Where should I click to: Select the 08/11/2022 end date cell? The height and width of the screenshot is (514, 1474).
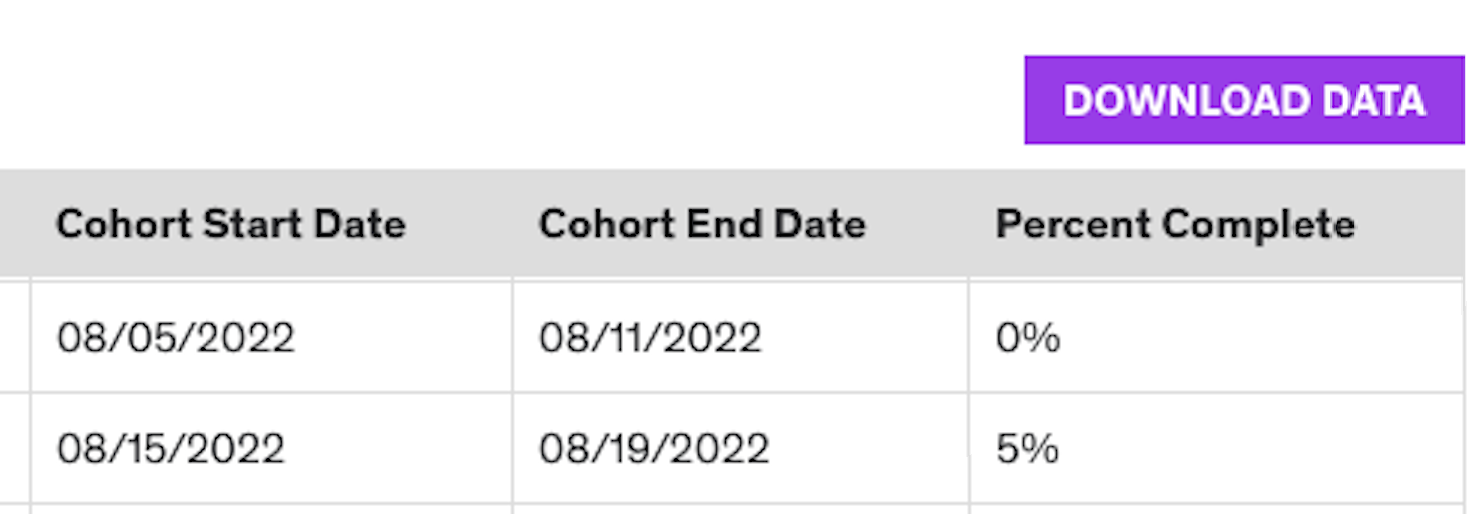pos(650,338)
